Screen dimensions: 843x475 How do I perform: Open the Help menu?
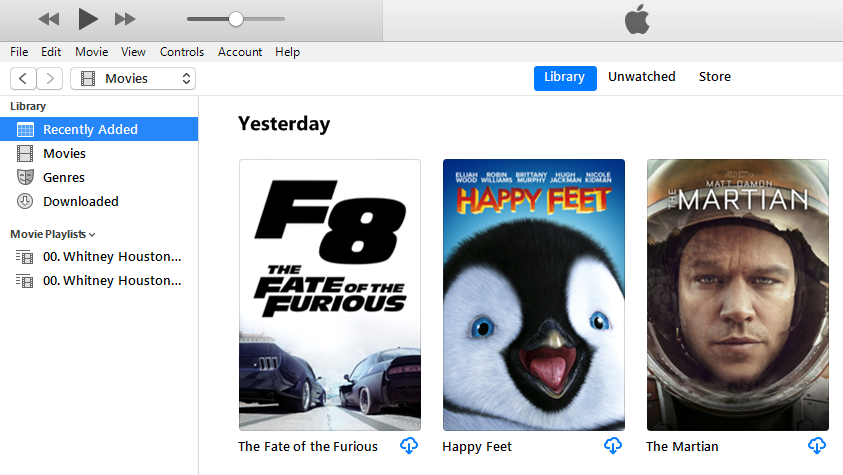(x=287, y=52)
